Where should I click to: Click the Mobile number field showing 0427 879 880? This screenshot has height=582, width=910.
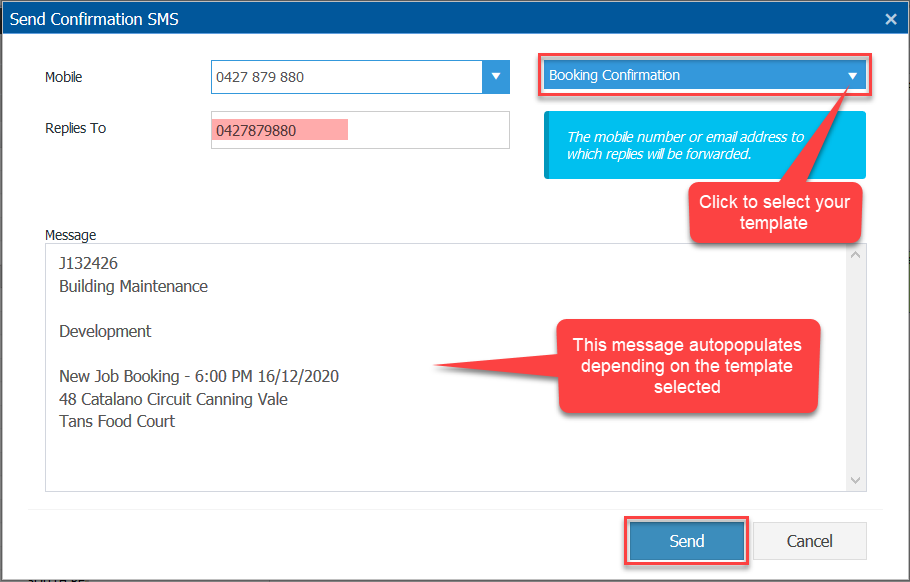pyautogui.click(x=346, y=77)
